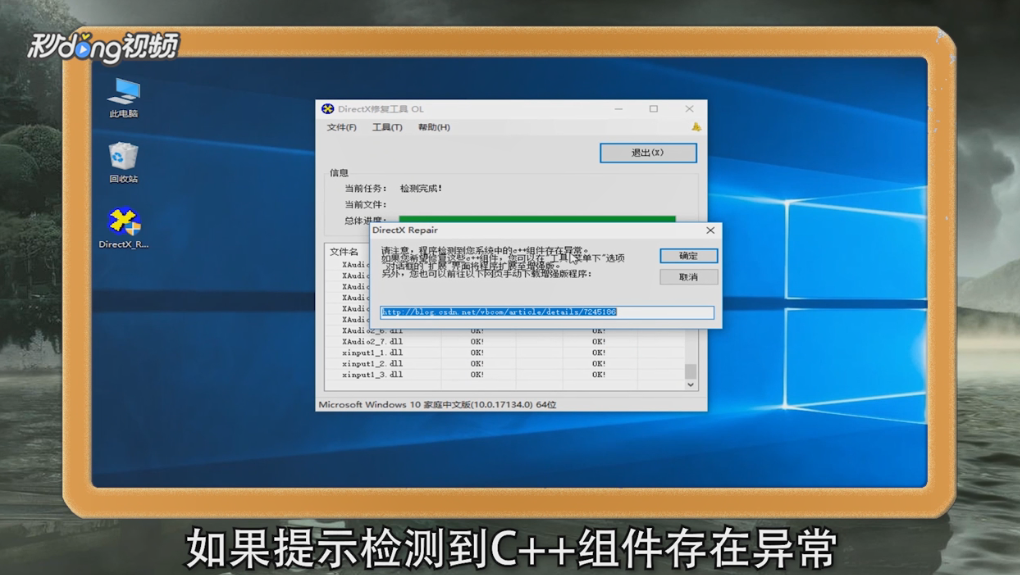The height and width of the screenshot is (575, 1020).
Task: Maximize the DirectX修复工具 window
Action: (x=654, y=109)
